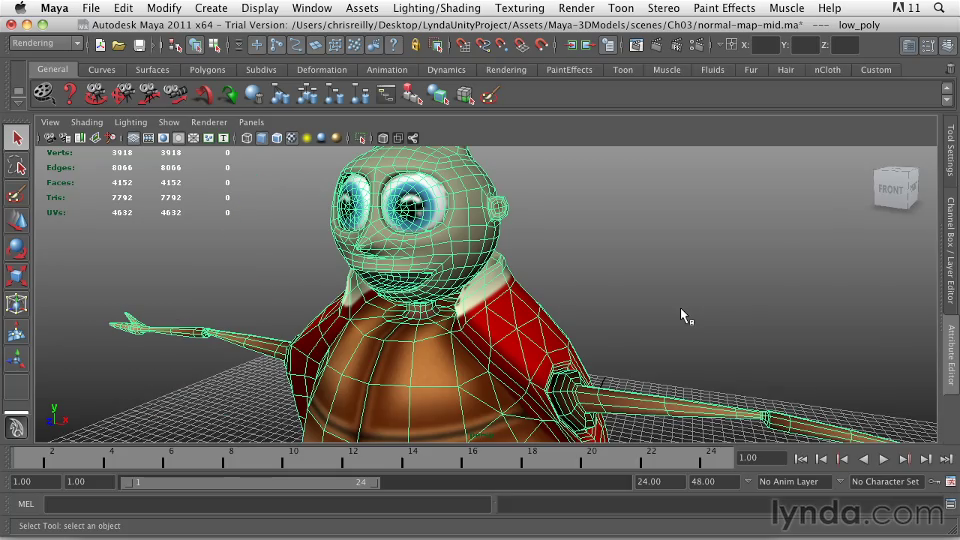Viewport: 960px width, 540px height.
Task: Click the Move tool cone icon
Action: pos(17,221)
